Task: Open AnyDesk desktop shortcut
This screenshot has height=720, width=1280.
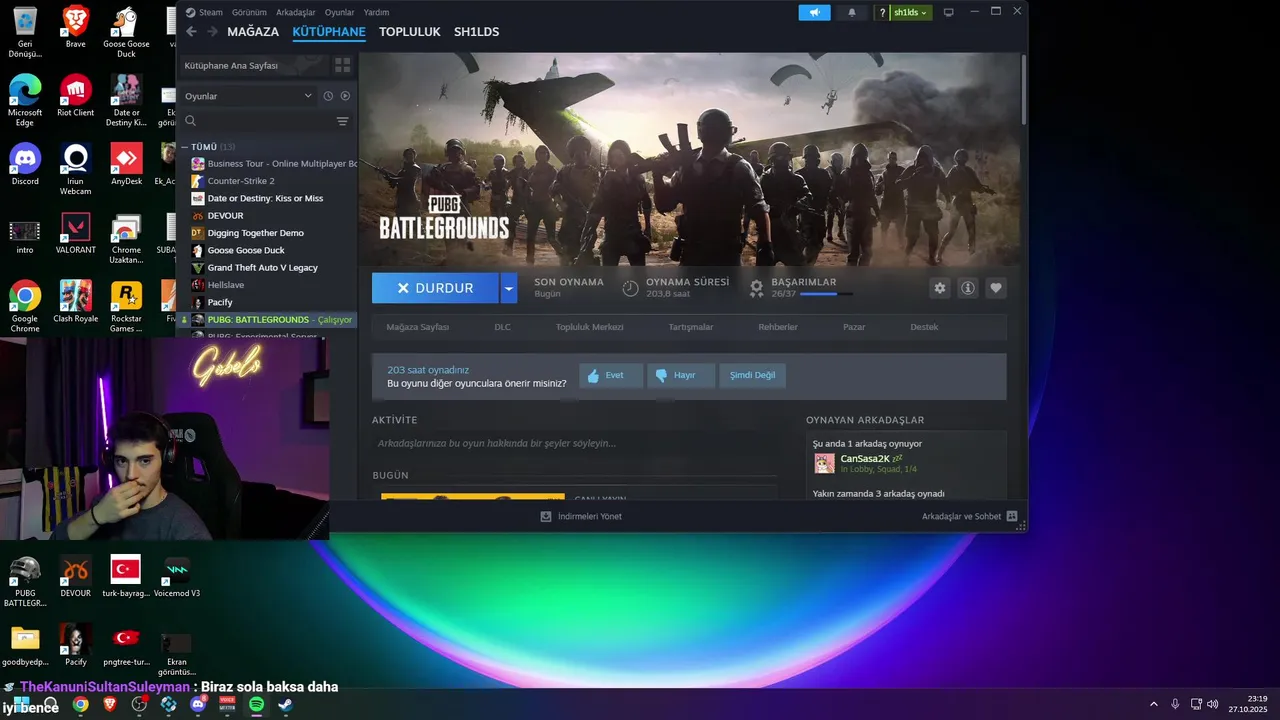Action: (x=126, y=165)
